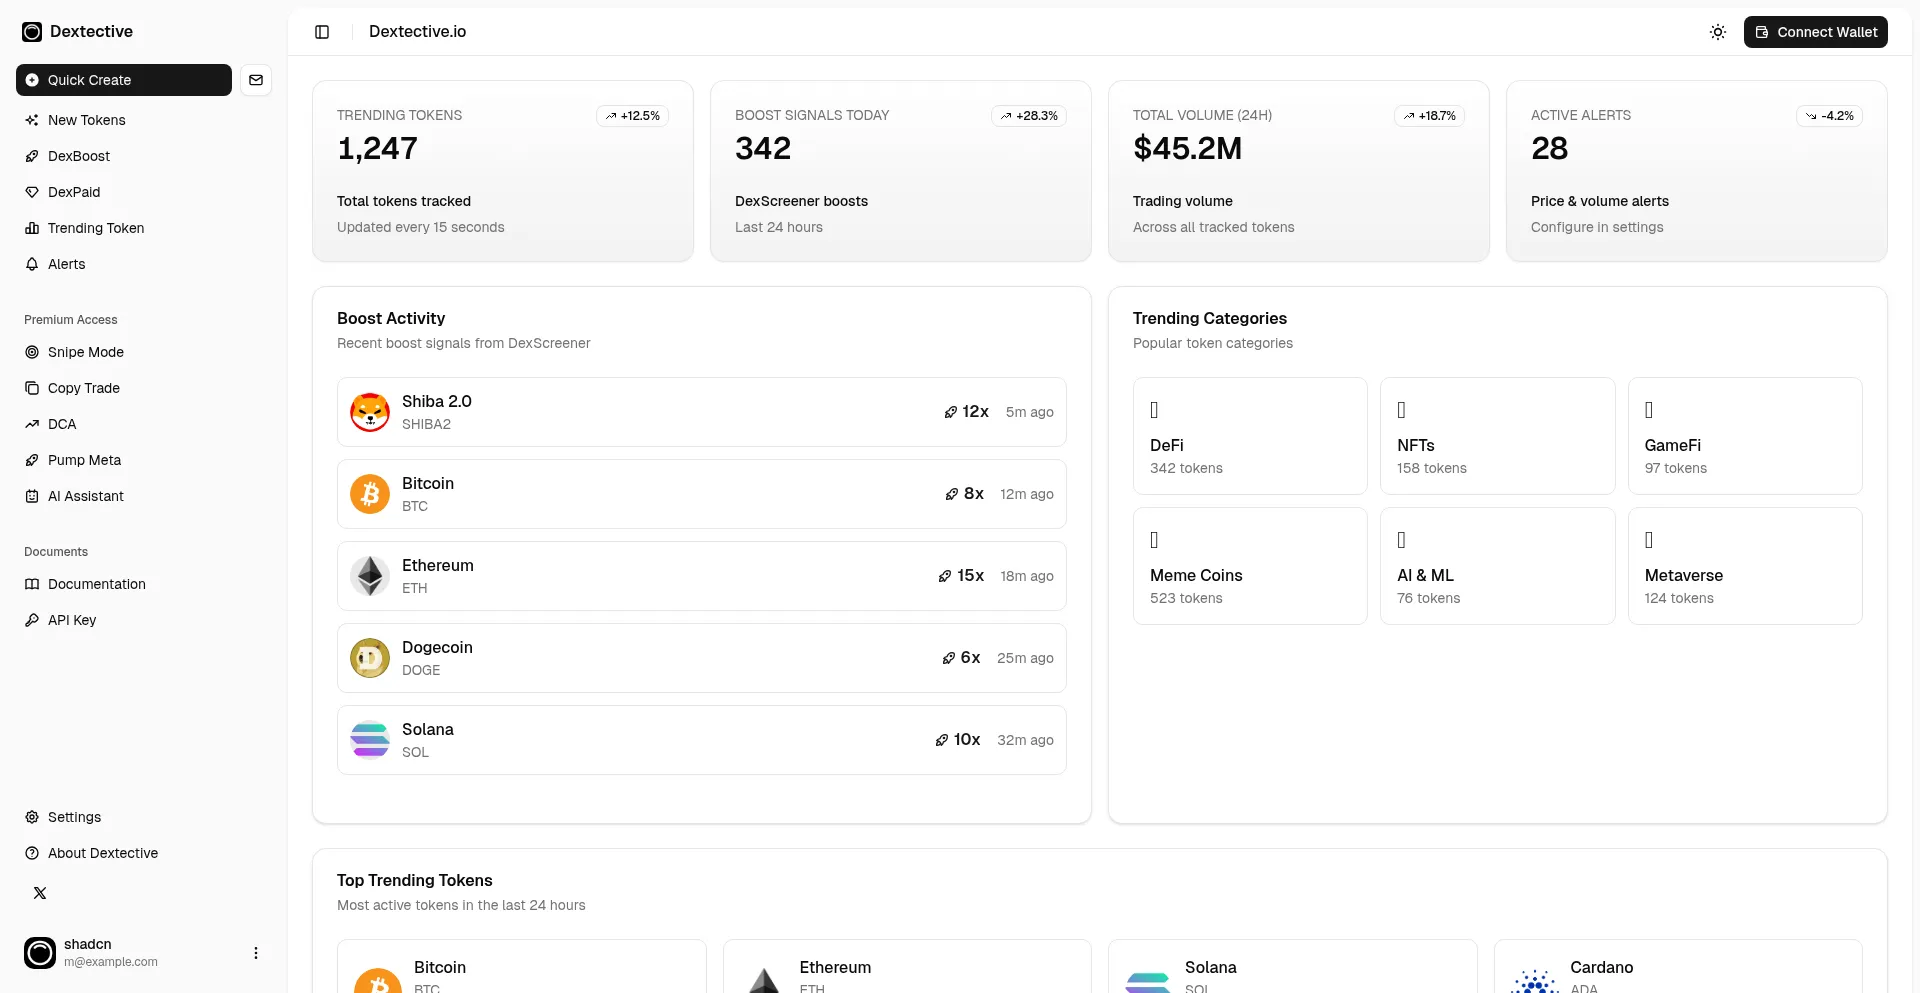Select the Solana logo icon
The image size is (1920, 993).
(370, 740)
